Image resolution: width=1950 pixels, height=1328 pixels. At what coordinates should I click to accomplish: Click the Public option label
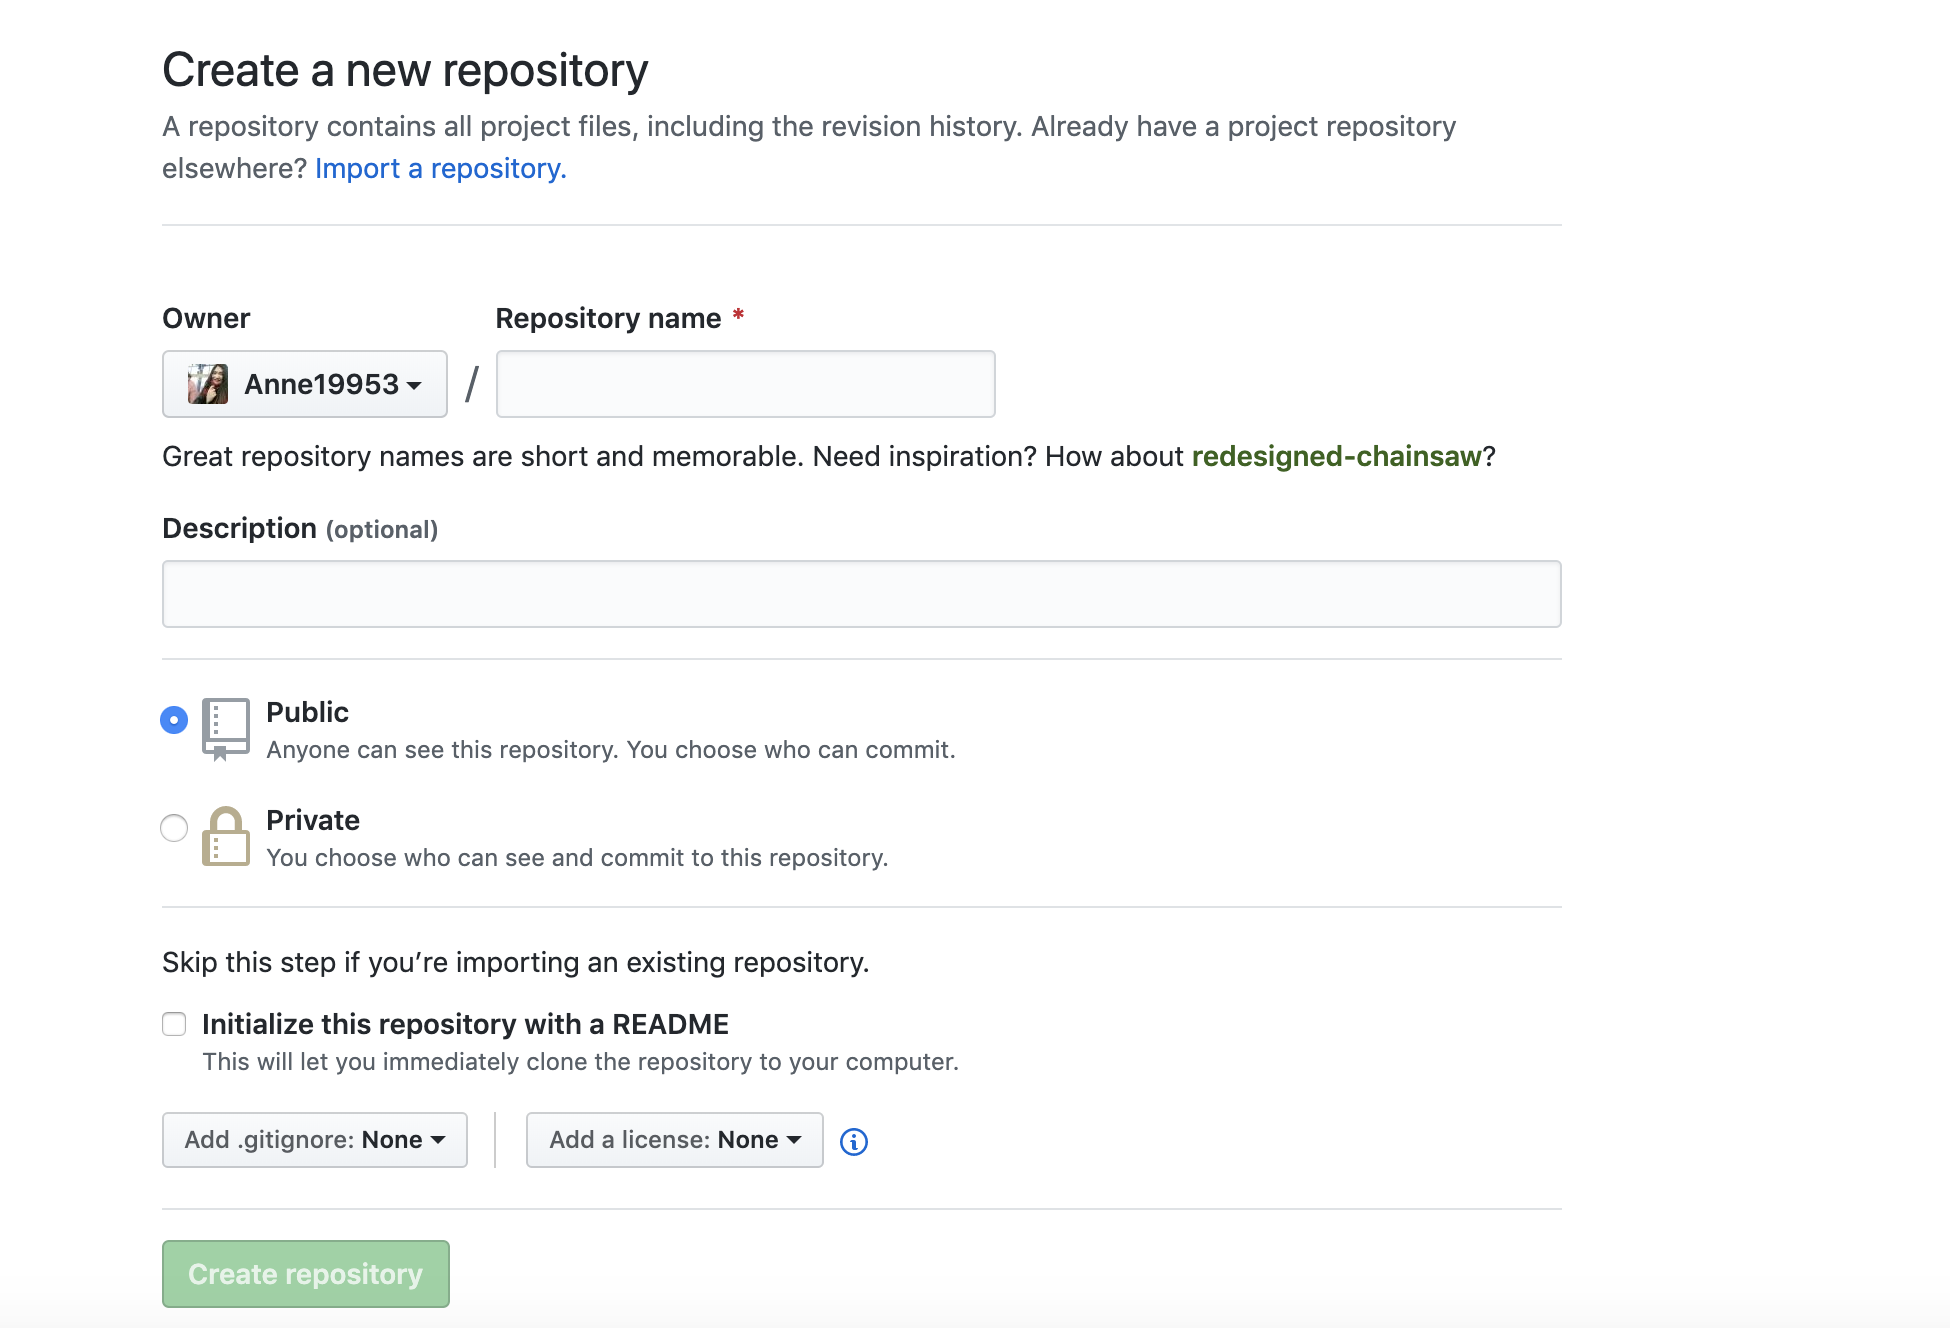tap(307, 712)
